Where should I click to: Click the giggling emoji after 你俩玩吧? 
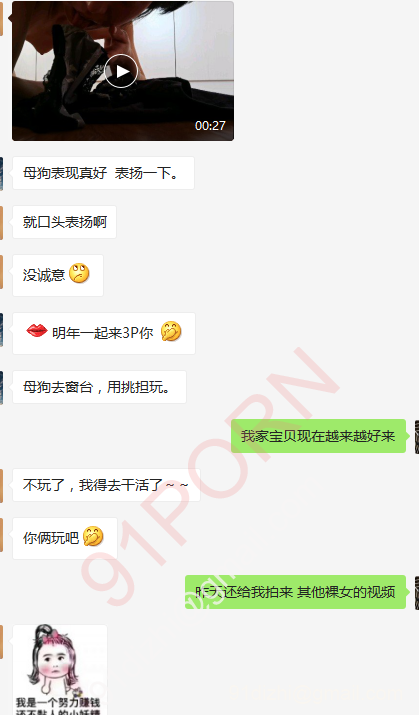click(x=93, y=536)
